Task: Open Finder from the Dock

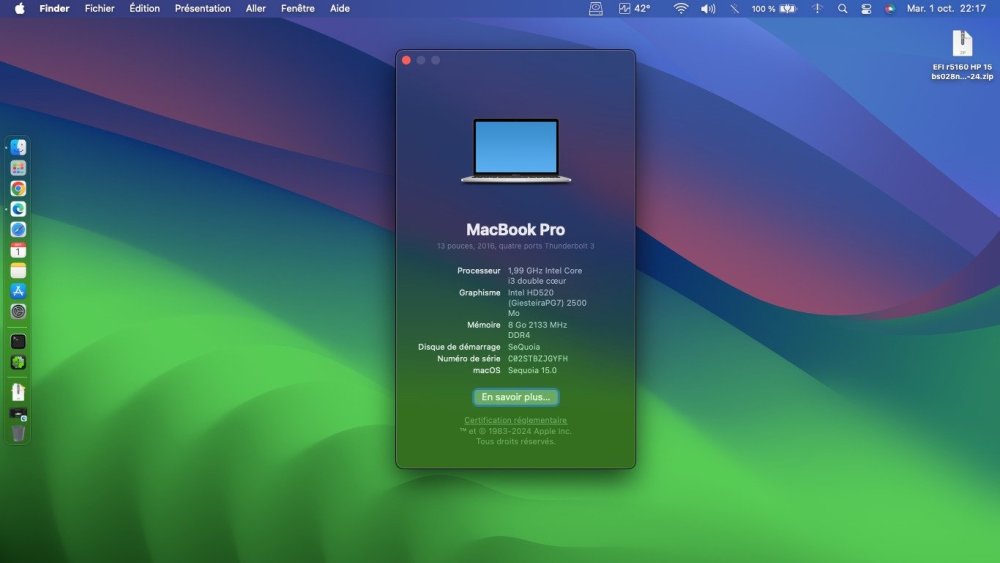Action: tap(18, 147)
